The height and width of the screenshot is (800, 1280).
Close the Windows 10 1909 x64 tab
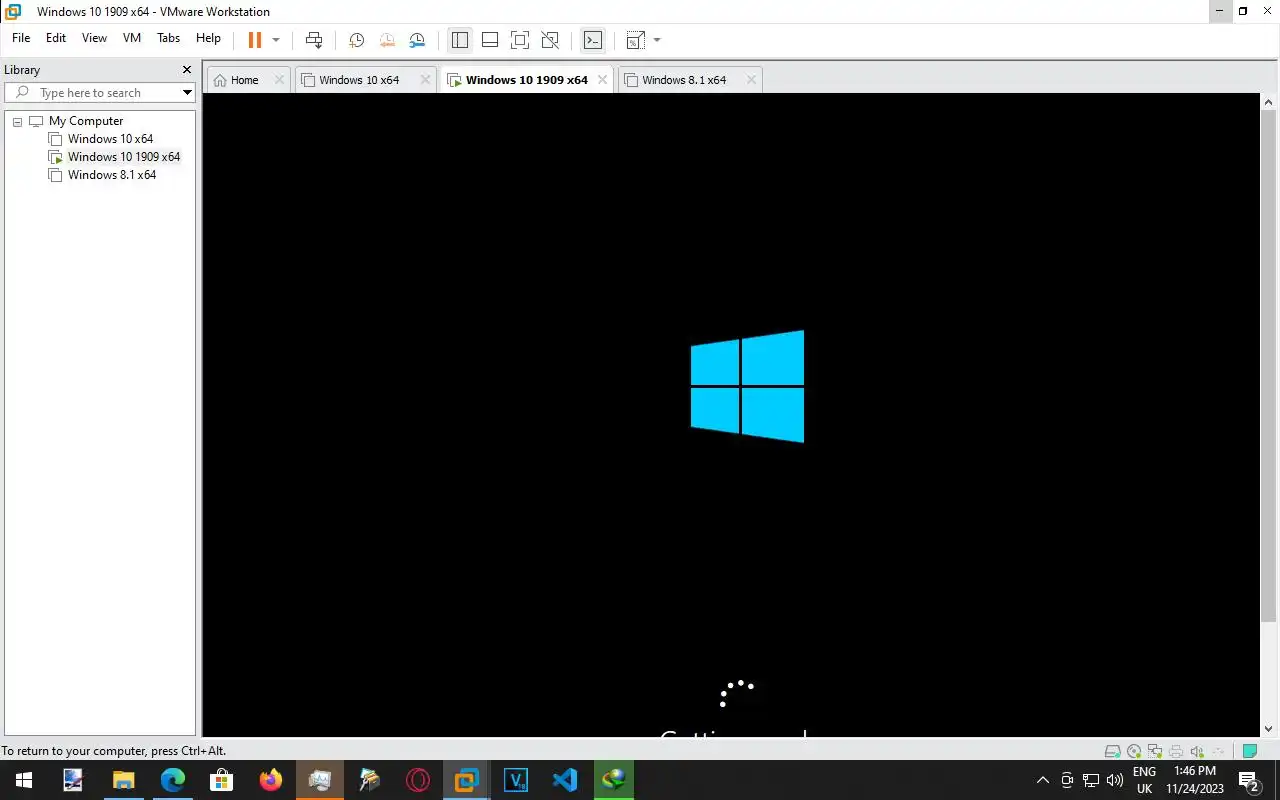click(x=603, y=80)
